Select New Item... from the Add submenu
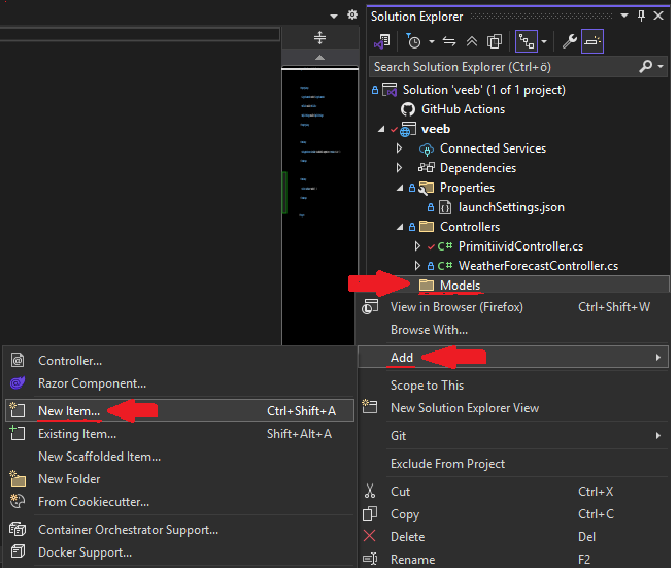Viewport: 671px width, 568px height. [x=69, y=410]
